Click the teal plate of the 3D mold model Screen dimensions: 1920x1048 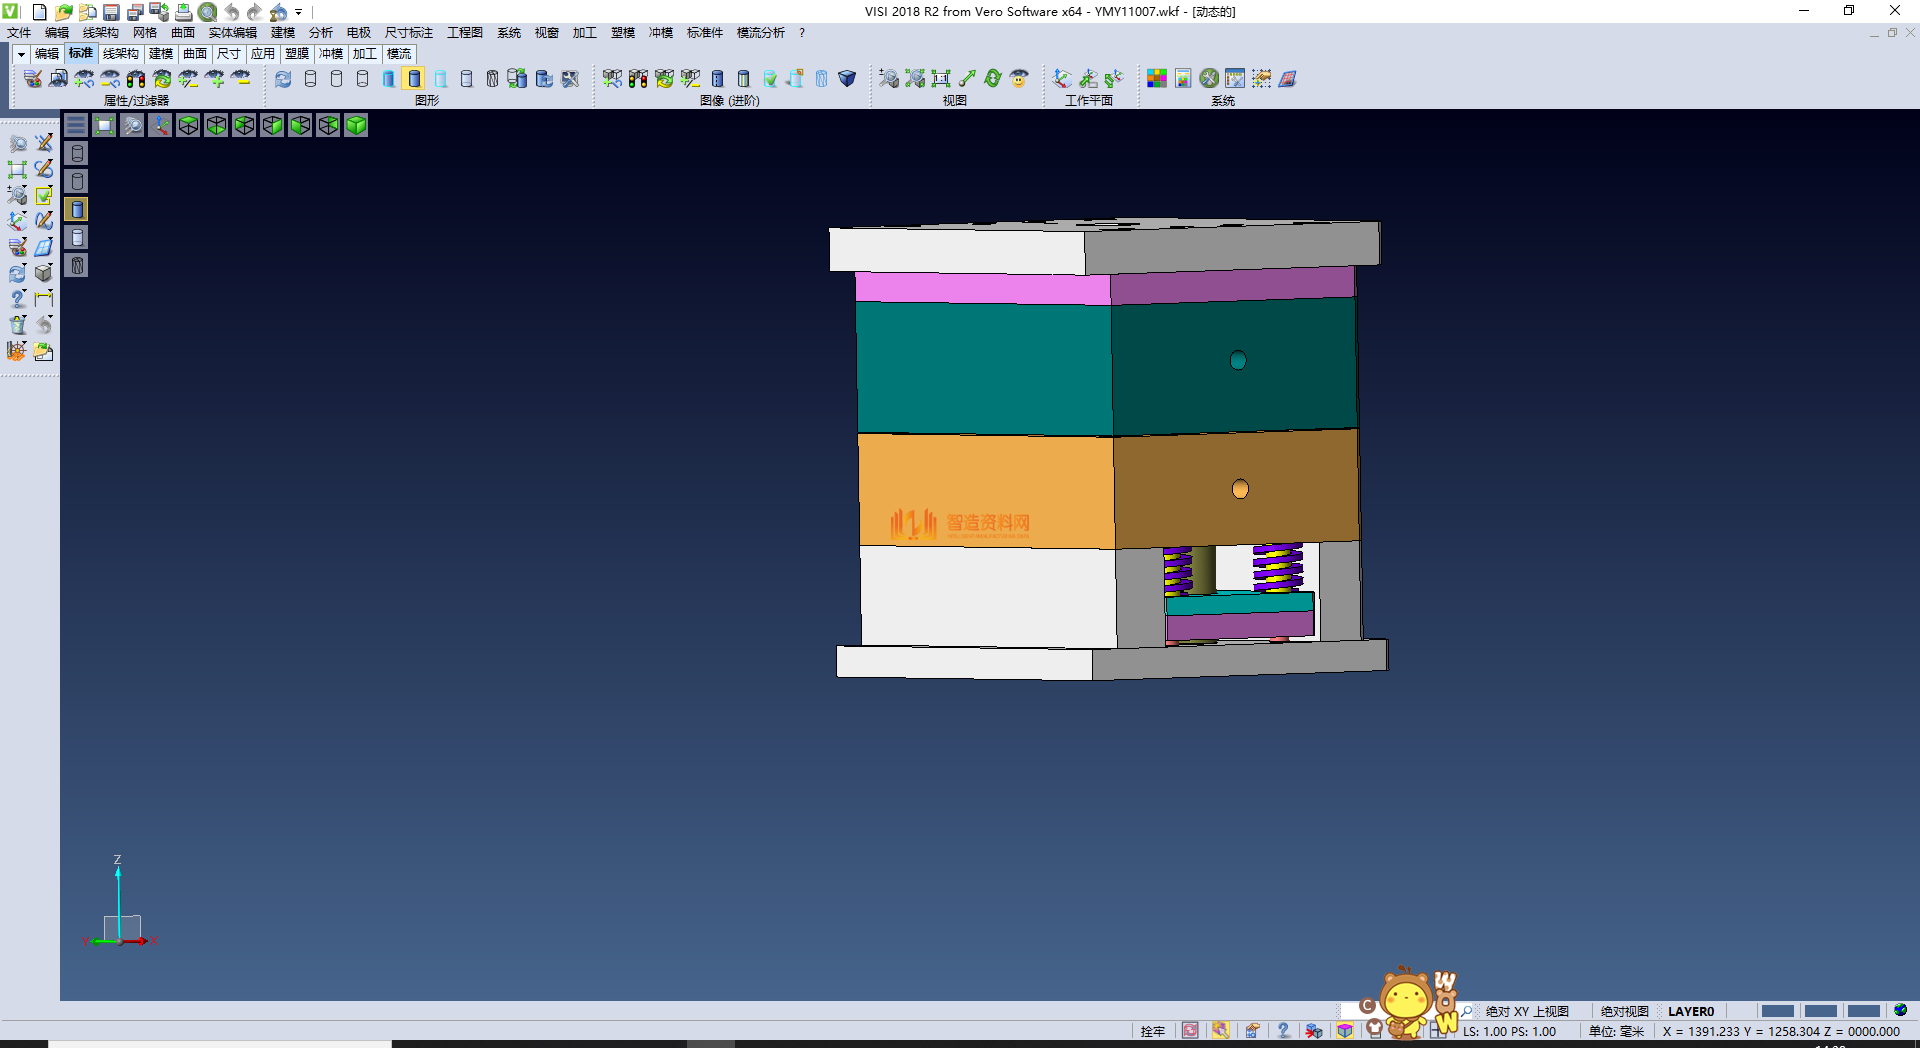tap(984, 368)
